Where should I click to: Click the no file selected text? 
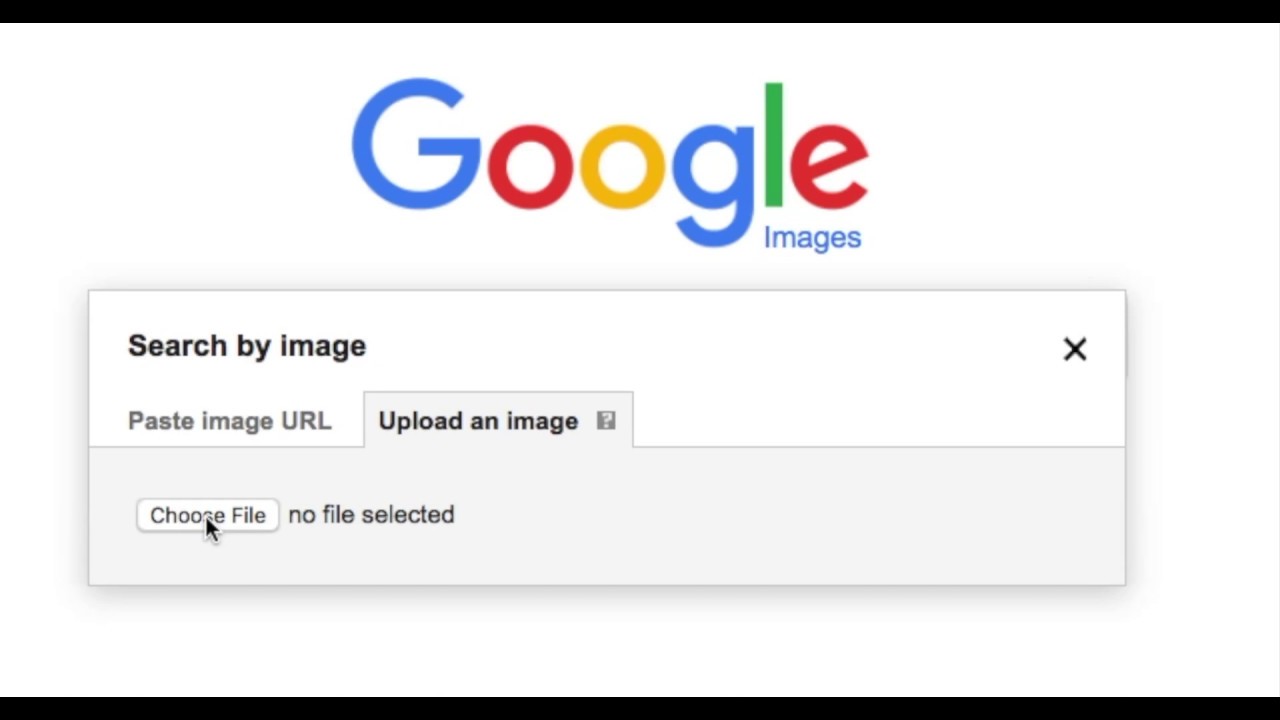(370, 515)
